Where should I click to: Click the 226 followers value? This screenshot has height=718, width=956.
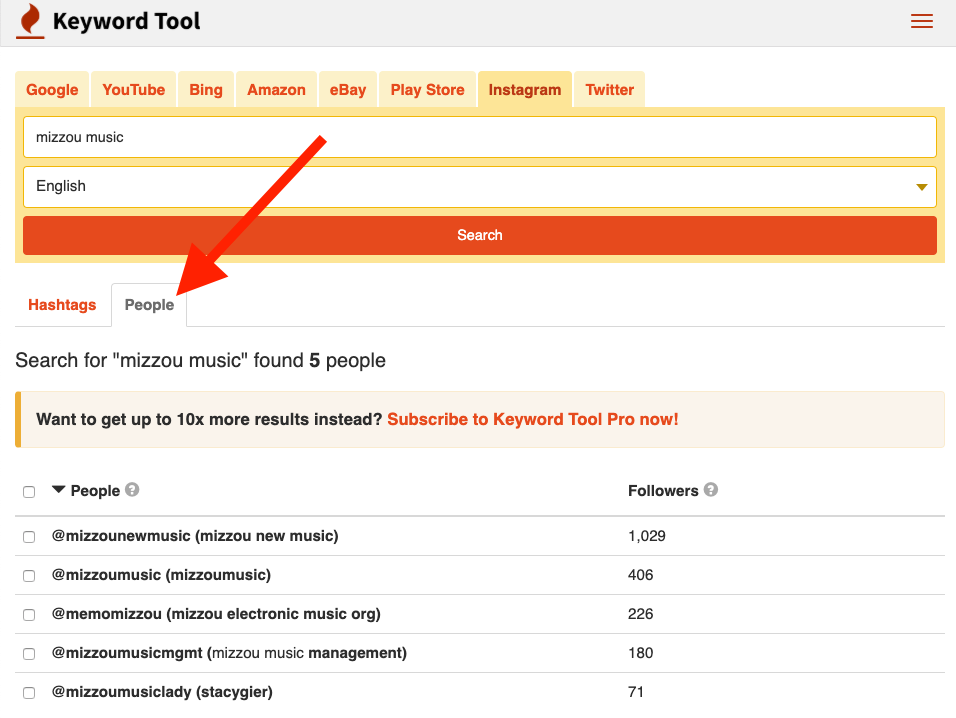tap(641, 614)
